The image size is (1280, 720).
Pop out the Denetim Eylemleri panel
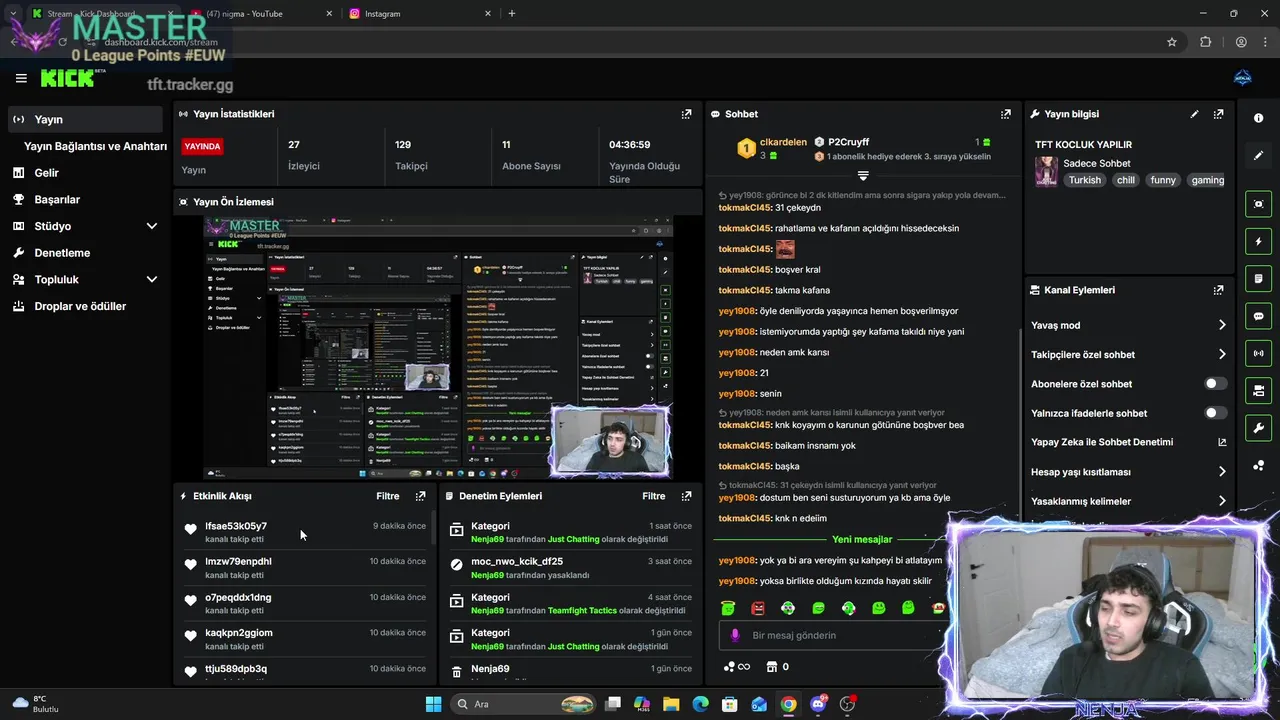click(x=686, y=496)
